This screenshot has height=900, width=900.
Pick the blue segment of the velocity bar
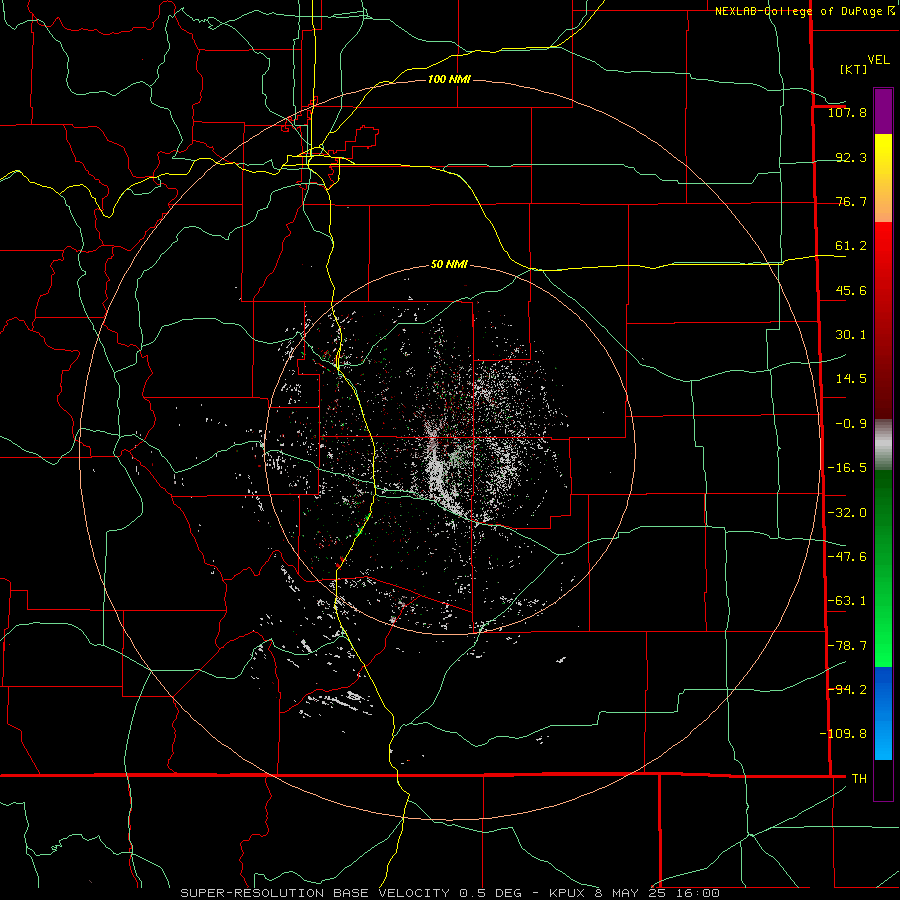pos(883,713)
